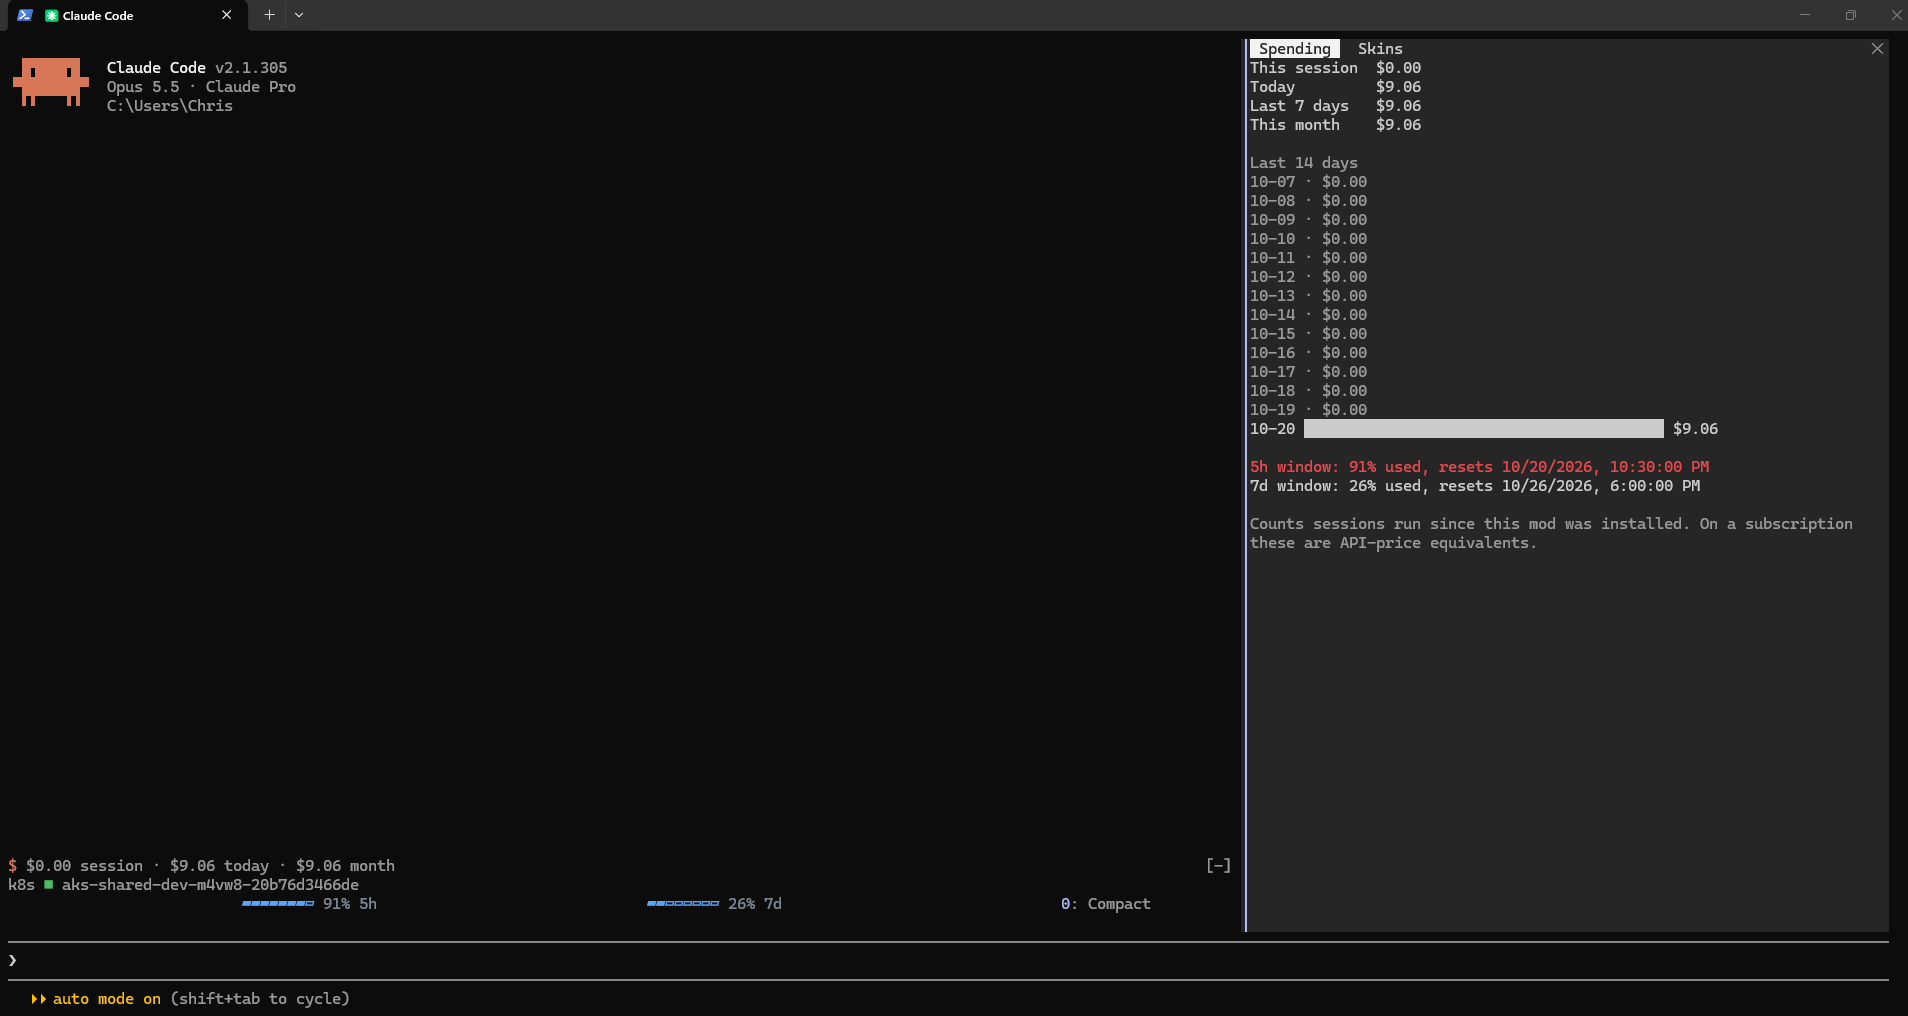Image resolution: width=1908 pixels, height=1016 pixels.
Task: Click the '10-07 · $0.00' entry
Action: tap(1308, 182)
